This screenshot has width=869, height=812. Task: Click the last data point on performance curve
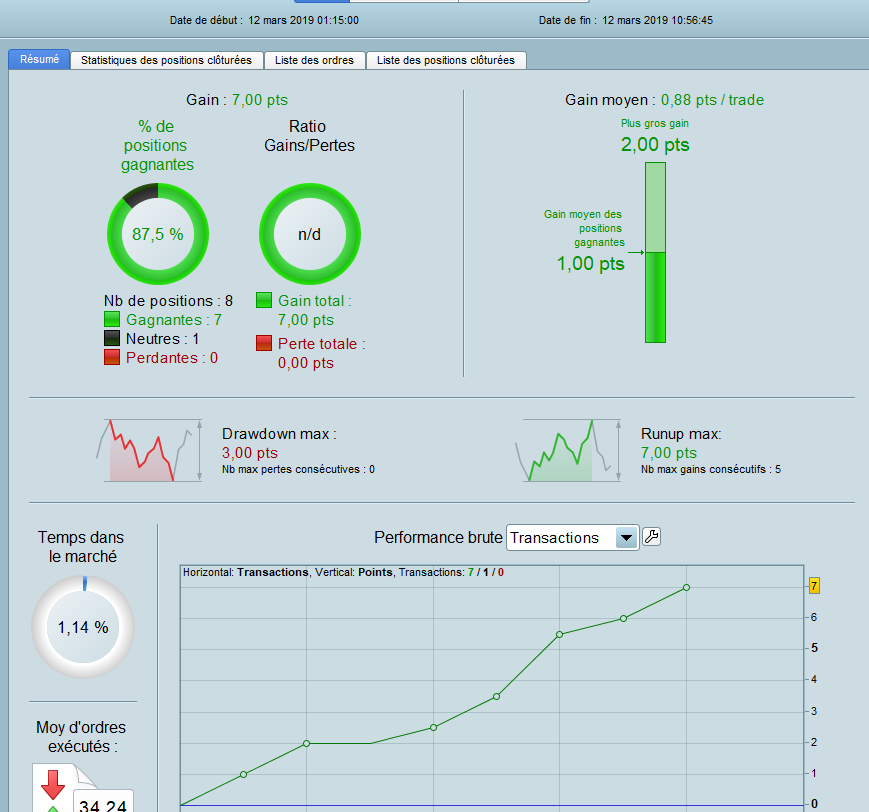point(687,587)
